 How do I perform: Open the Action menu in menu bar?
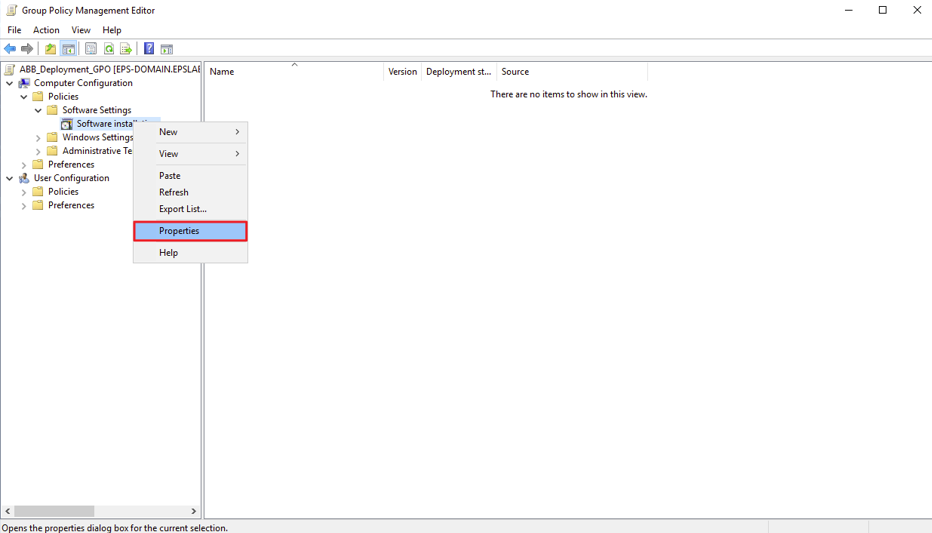pyautogui.click(x=46, y=30)
